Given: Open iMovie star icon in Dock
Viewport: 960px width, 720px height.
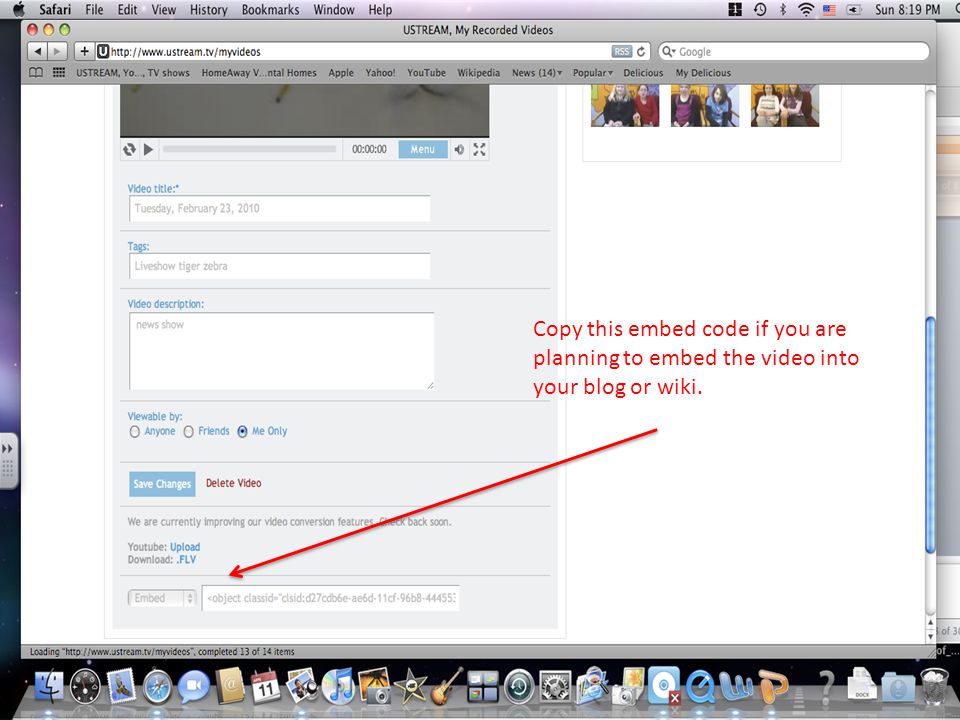Looking at the screenshot, I should tap(411, 686).
